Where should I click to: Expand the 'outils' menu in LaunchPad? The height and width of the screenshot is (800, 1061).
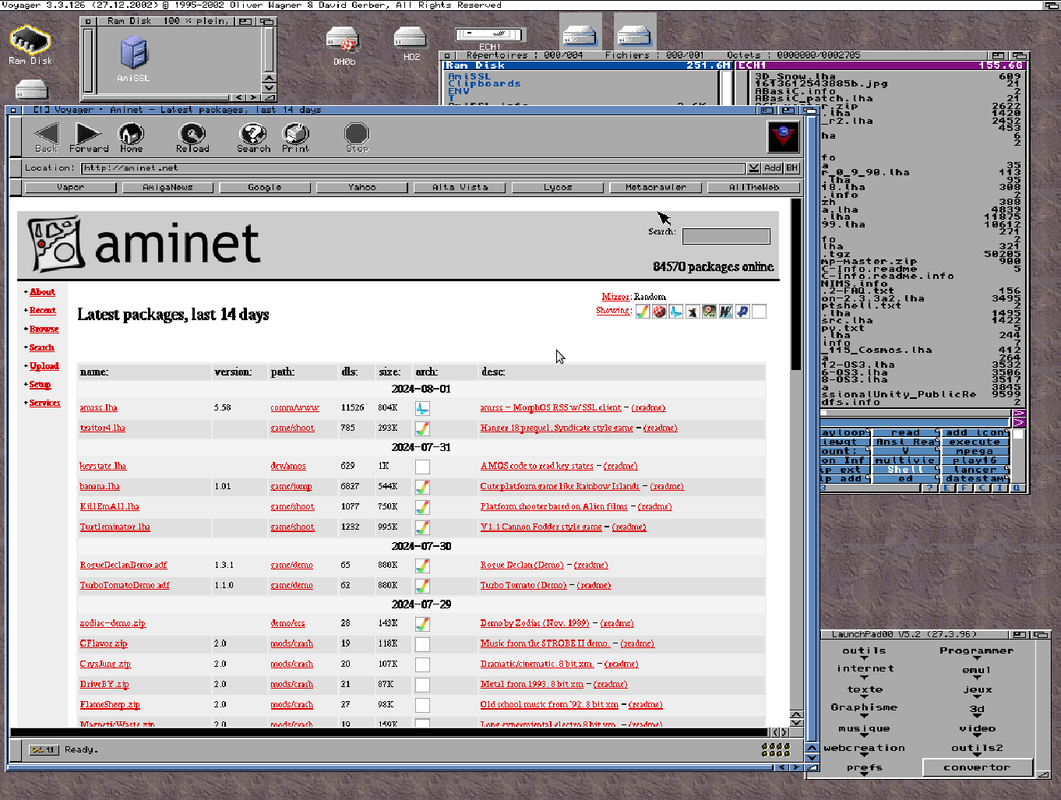(x=864, y=652)
